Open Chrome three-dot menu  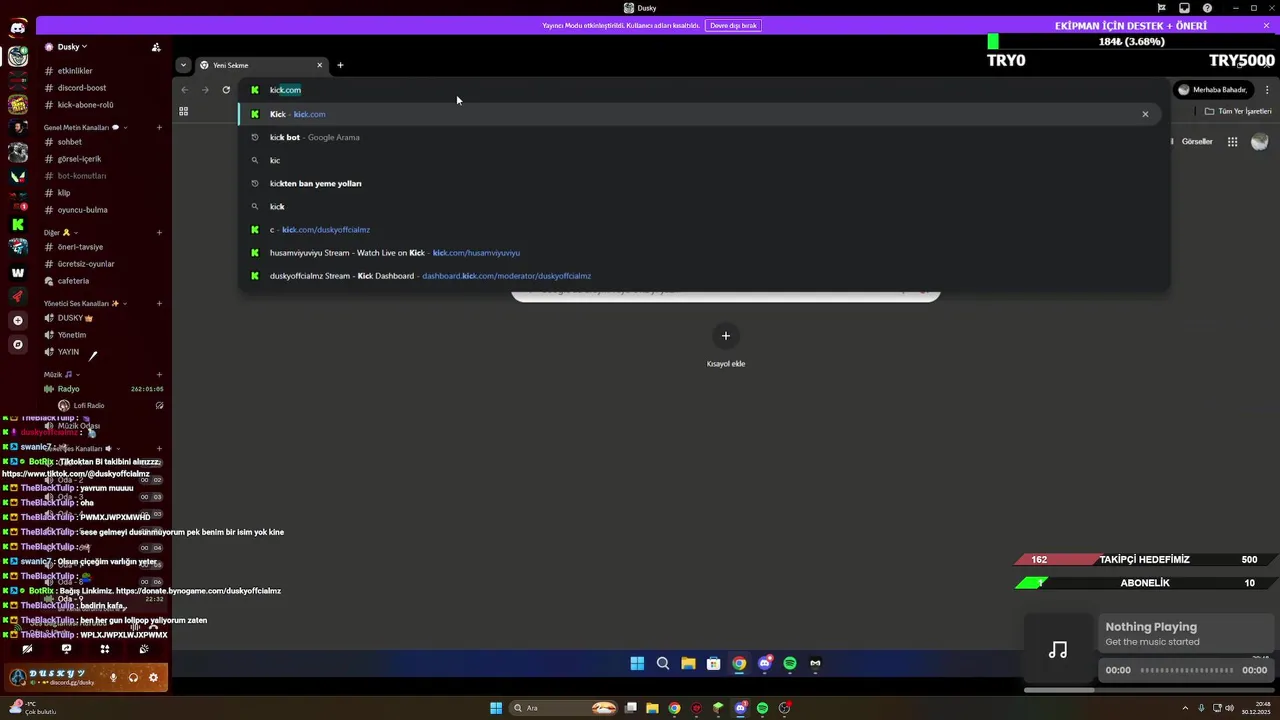pos(1267,90)
